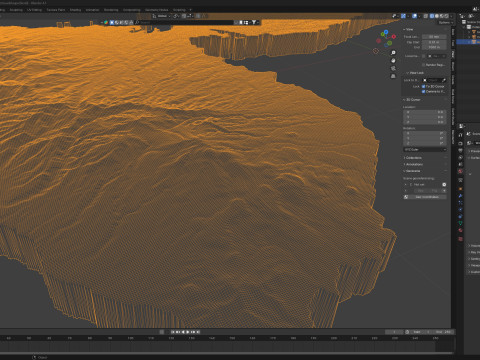Open the Material properties tab icon
The height and width of the screenshot is (360, 480).
(460, 230)
